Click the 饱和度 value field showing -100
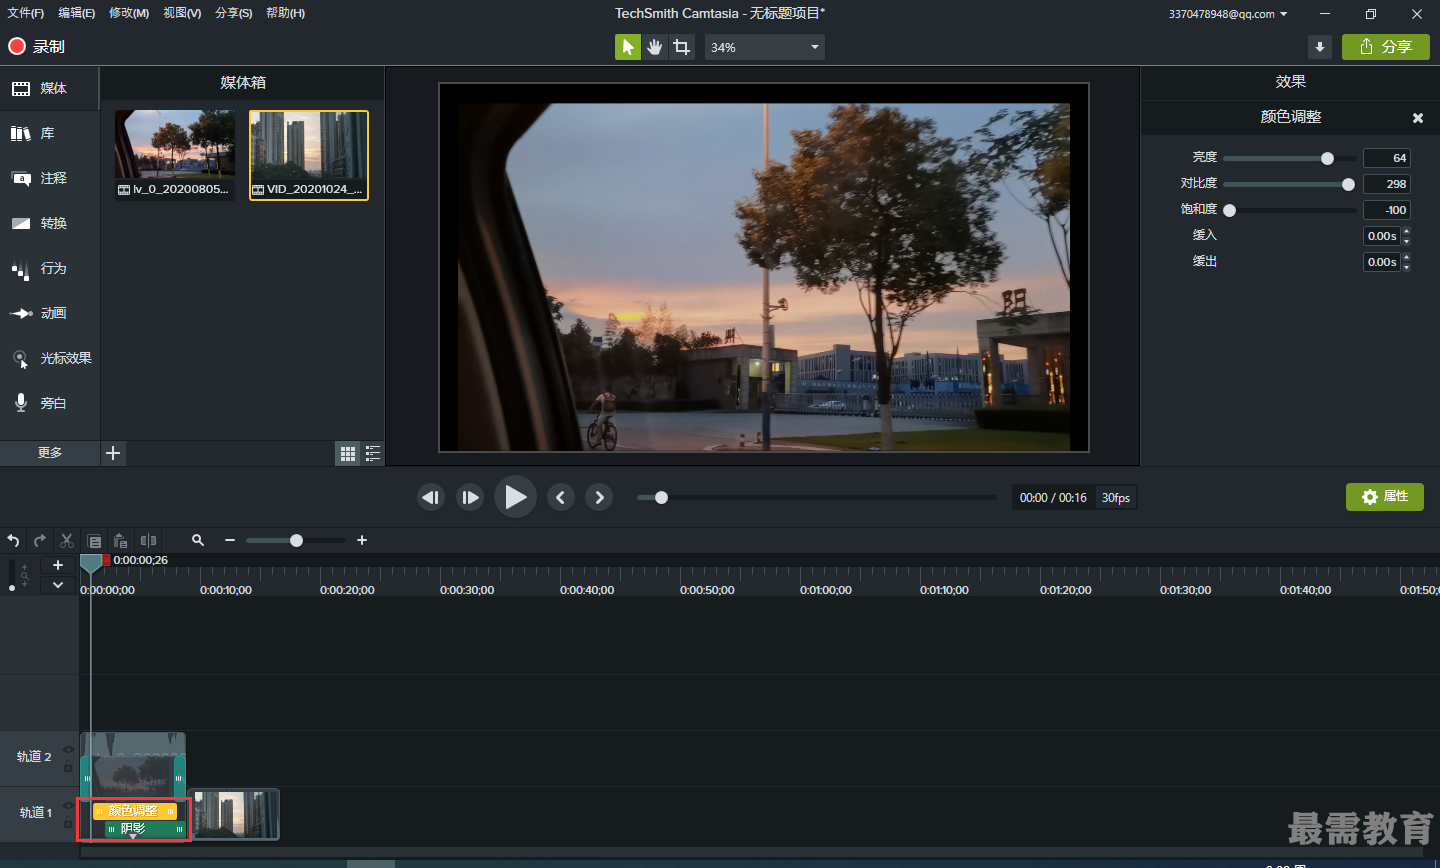This screenshot has height=868, width=1440. point(1387,210)
